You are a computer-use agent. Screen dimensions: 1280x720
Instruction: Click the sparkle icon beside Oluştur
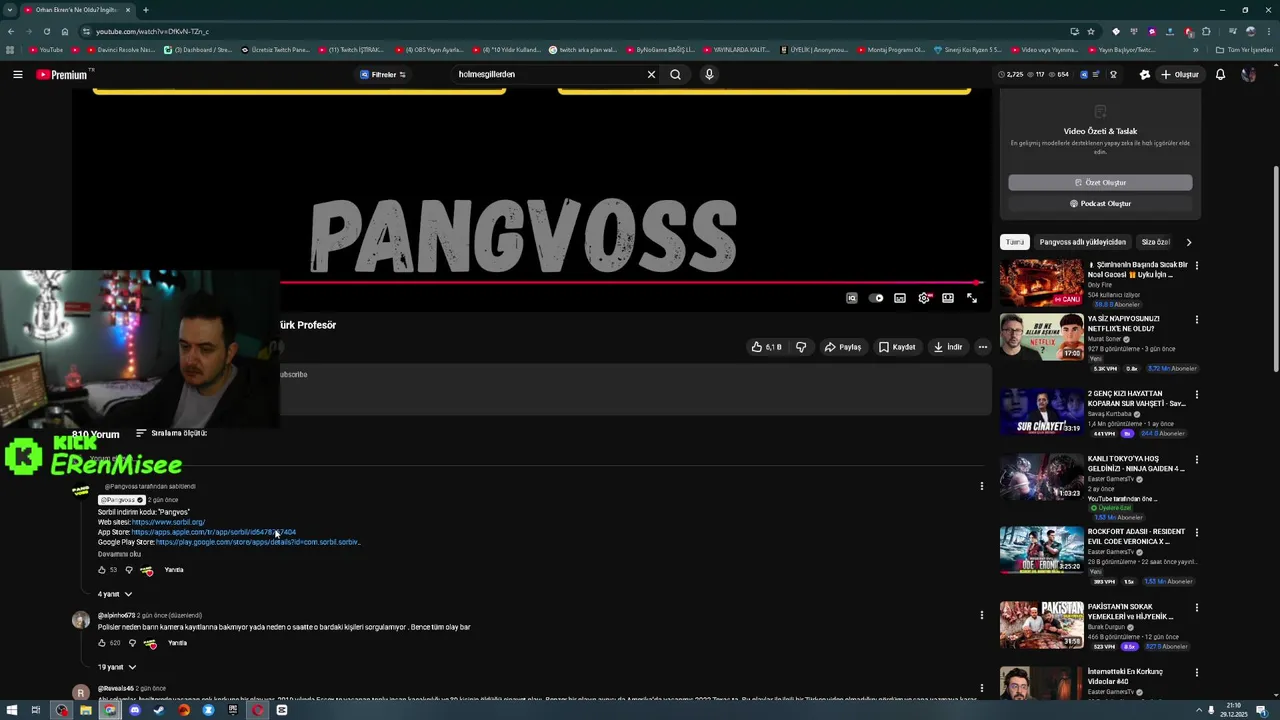(1145, 74)
